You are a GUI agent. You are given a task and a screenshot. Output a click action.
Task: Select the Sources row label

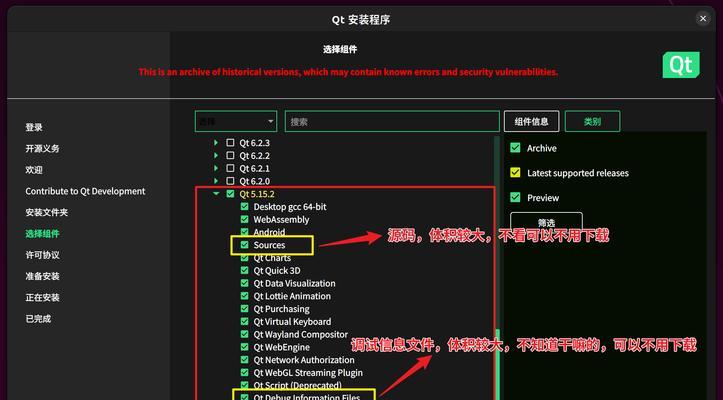[269, 245]
